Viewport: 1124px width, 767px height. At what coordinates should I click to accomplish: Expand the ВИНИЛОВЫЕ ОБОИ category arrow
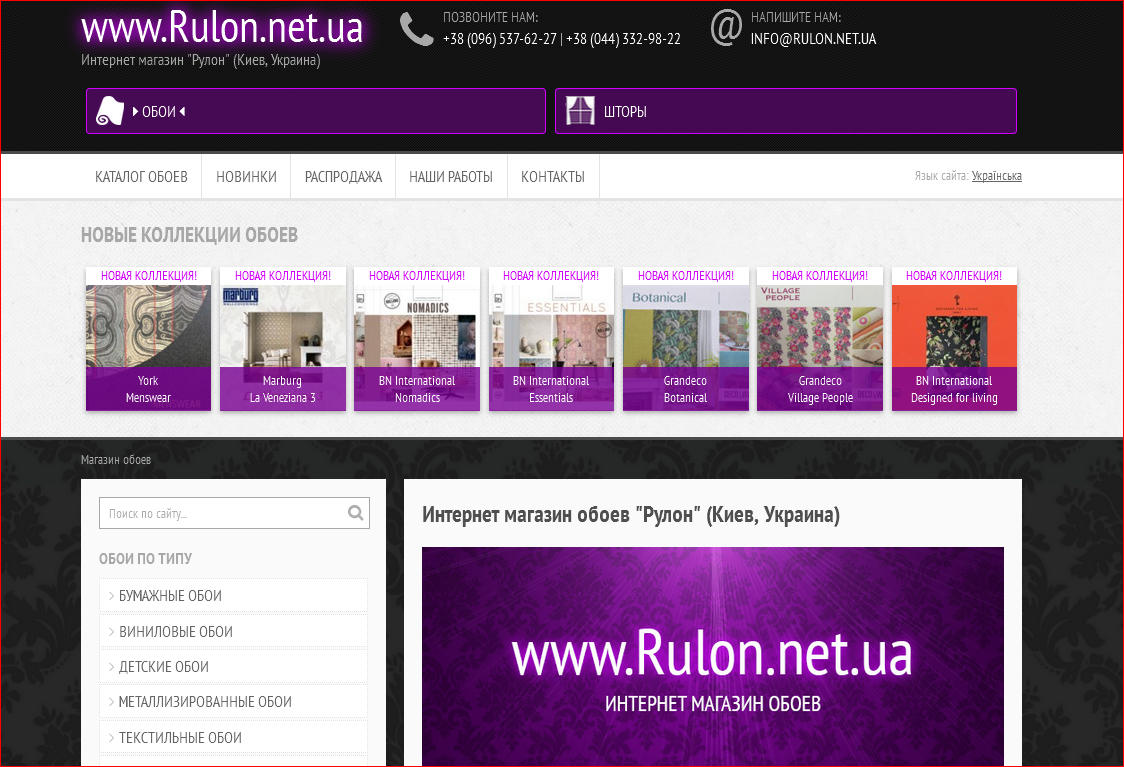point(111,632)
